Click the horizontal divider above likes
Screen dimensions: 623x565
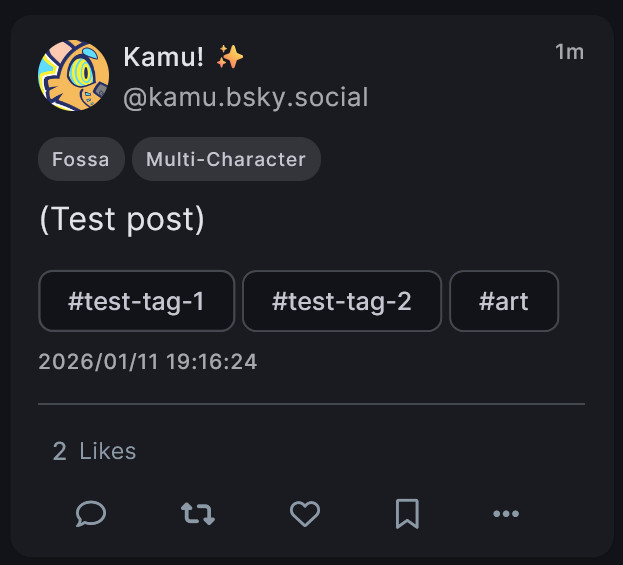tap(311, 404)
